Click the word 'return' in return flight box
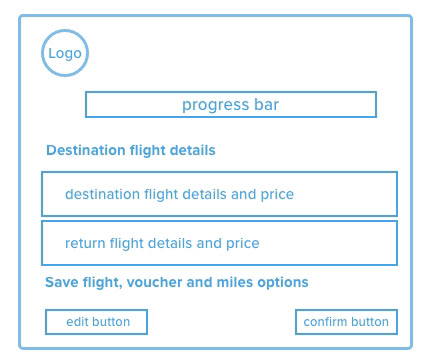The width and height of the screenshot is (430, 360). coord(85,243)
